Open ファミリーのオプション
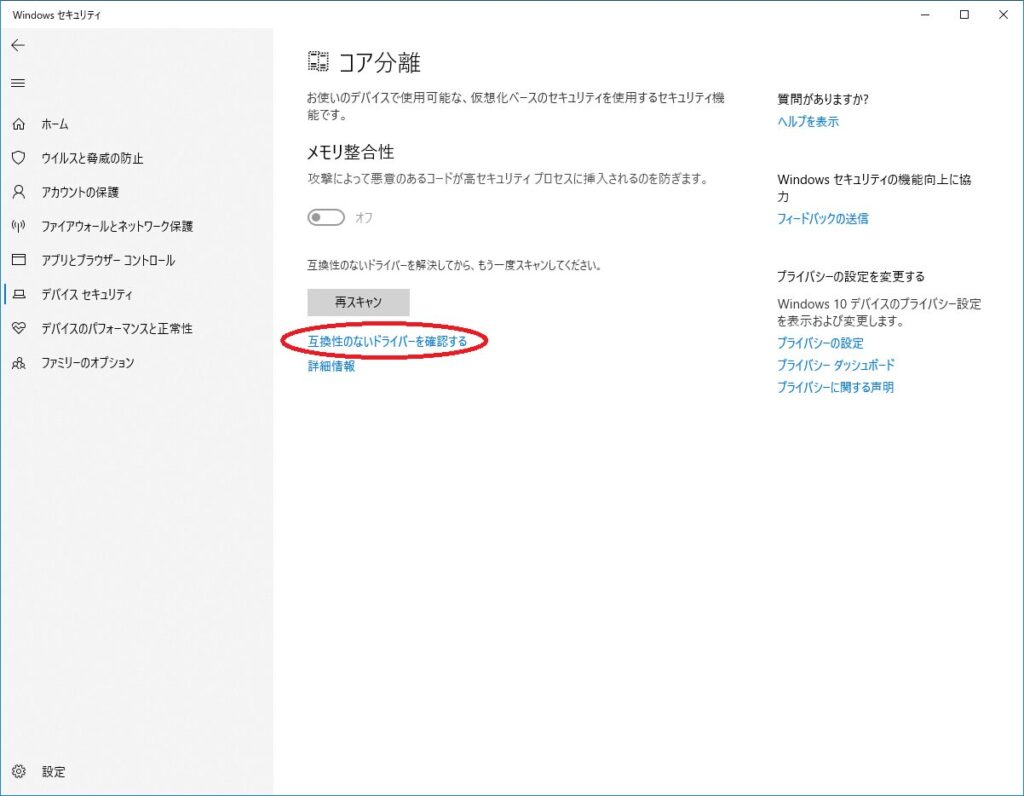The height and width of the screenshot is (796, 1024). tap(88, 362)
